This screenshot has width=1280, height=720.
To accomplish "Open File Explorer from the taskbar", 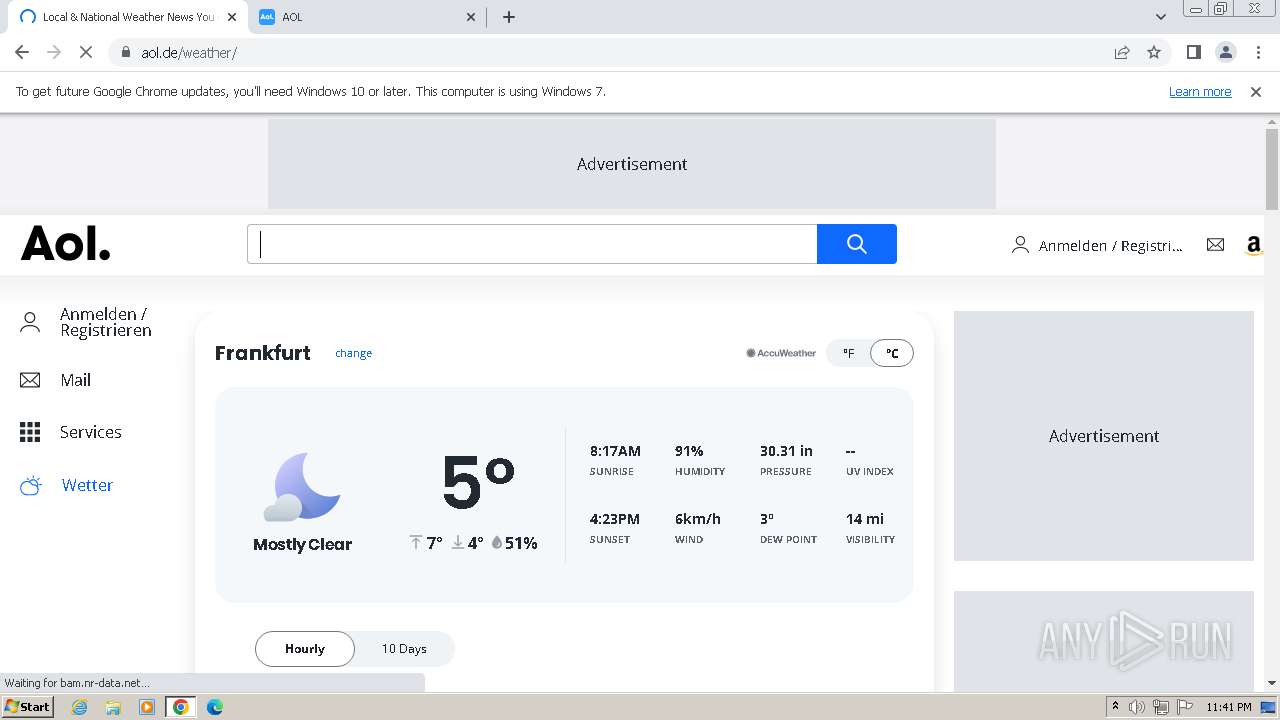I will pyautogui.click(x=113, y=707).
